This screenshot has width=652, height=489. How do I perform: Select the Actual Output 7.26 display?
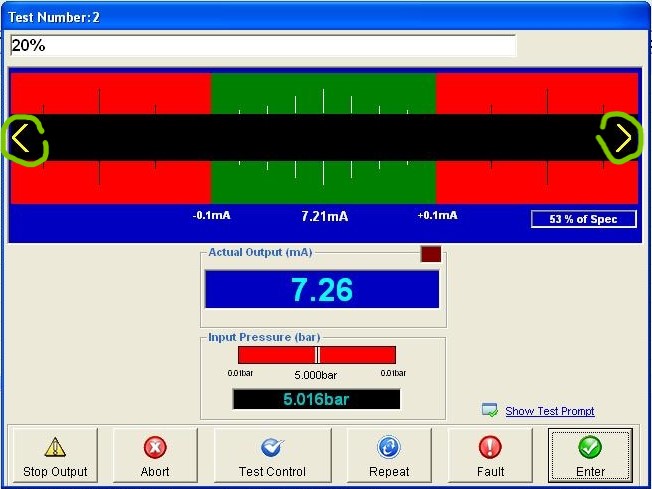pos(321,289)
